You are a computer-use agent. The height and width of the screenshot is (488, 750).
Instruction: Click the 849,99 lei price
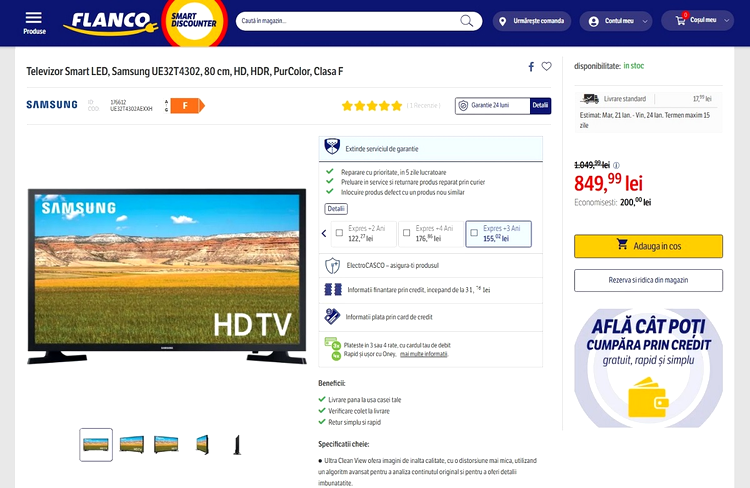pos(608,183)
